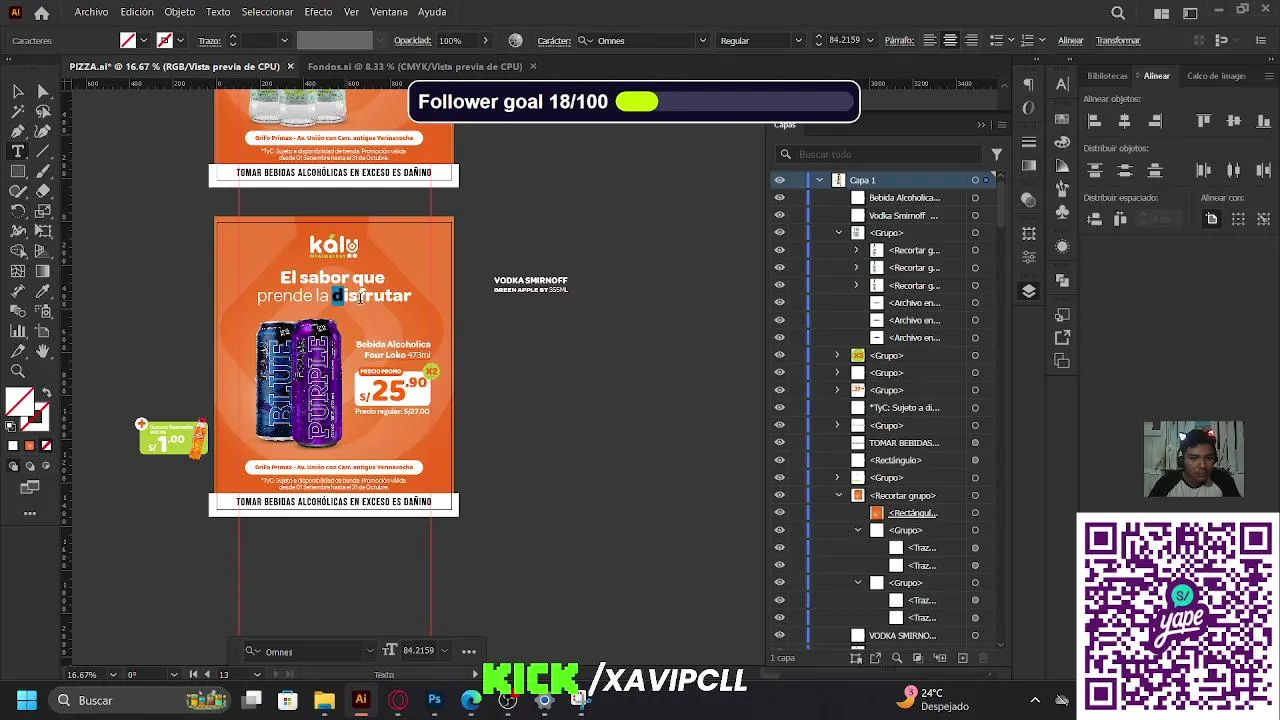This screenshot has height=720, width=1280.
Task: Click the control bar fill swatch
Action: pyautogui.click(x=128, y=41)
